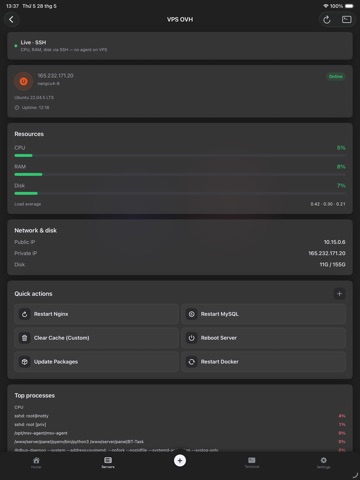Tap the Disk usage progress bar
Viewport: 360px width, 480px height.
pyautogui.click(x=180, y=193)
